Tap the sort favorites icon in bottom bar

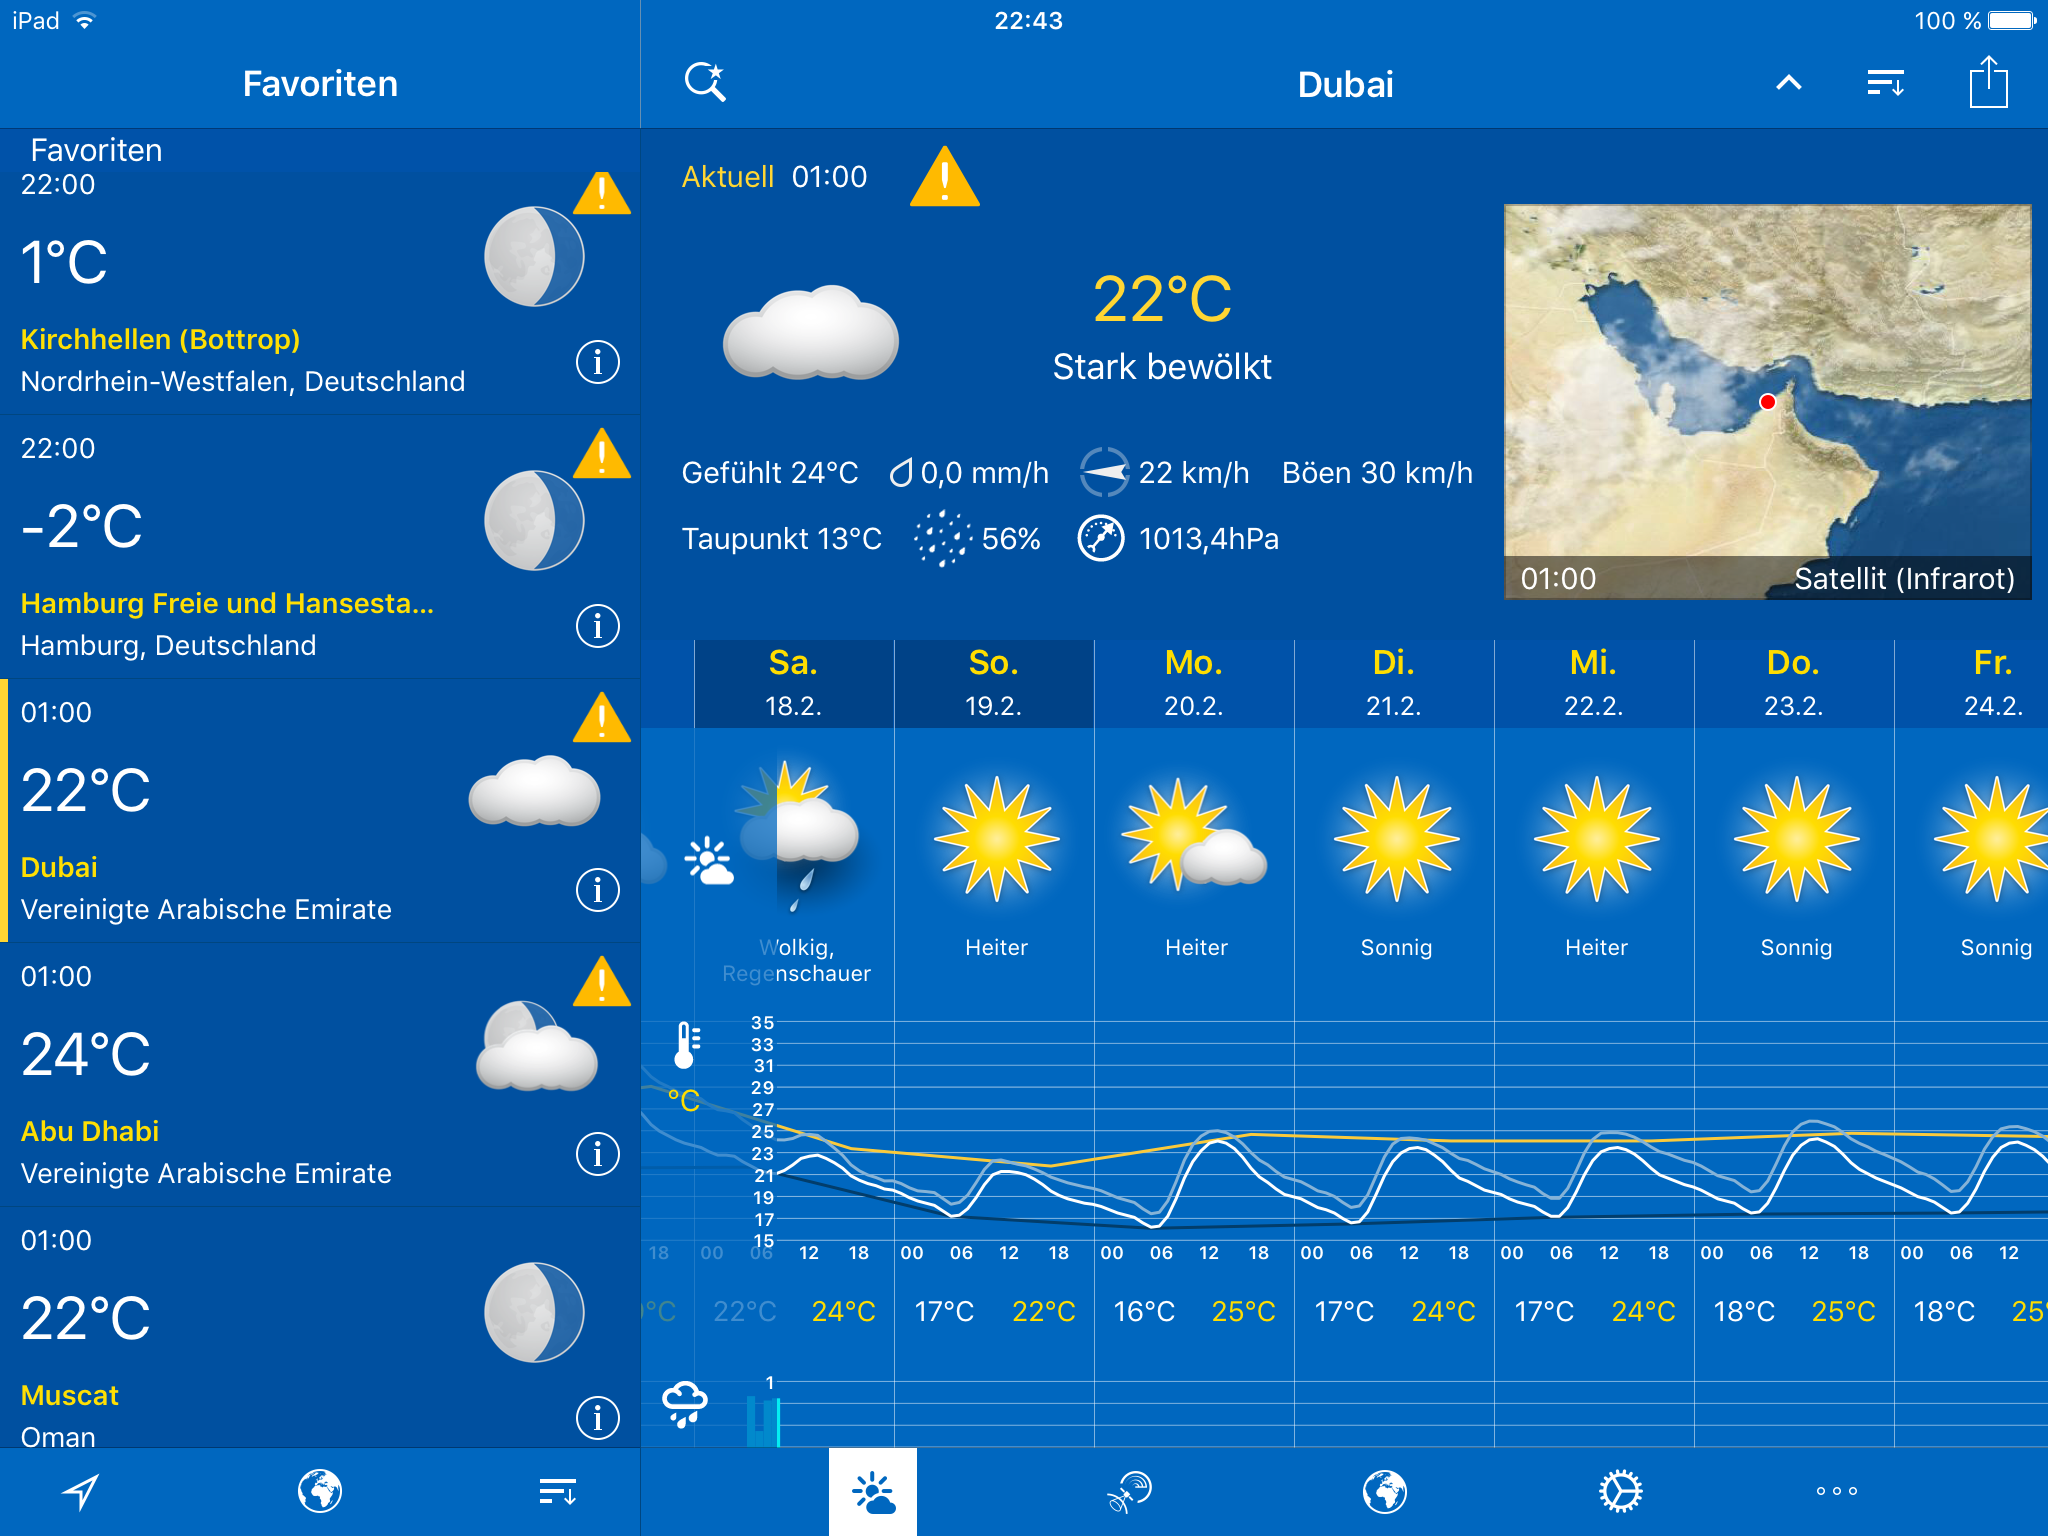[x=557, y=1491]
